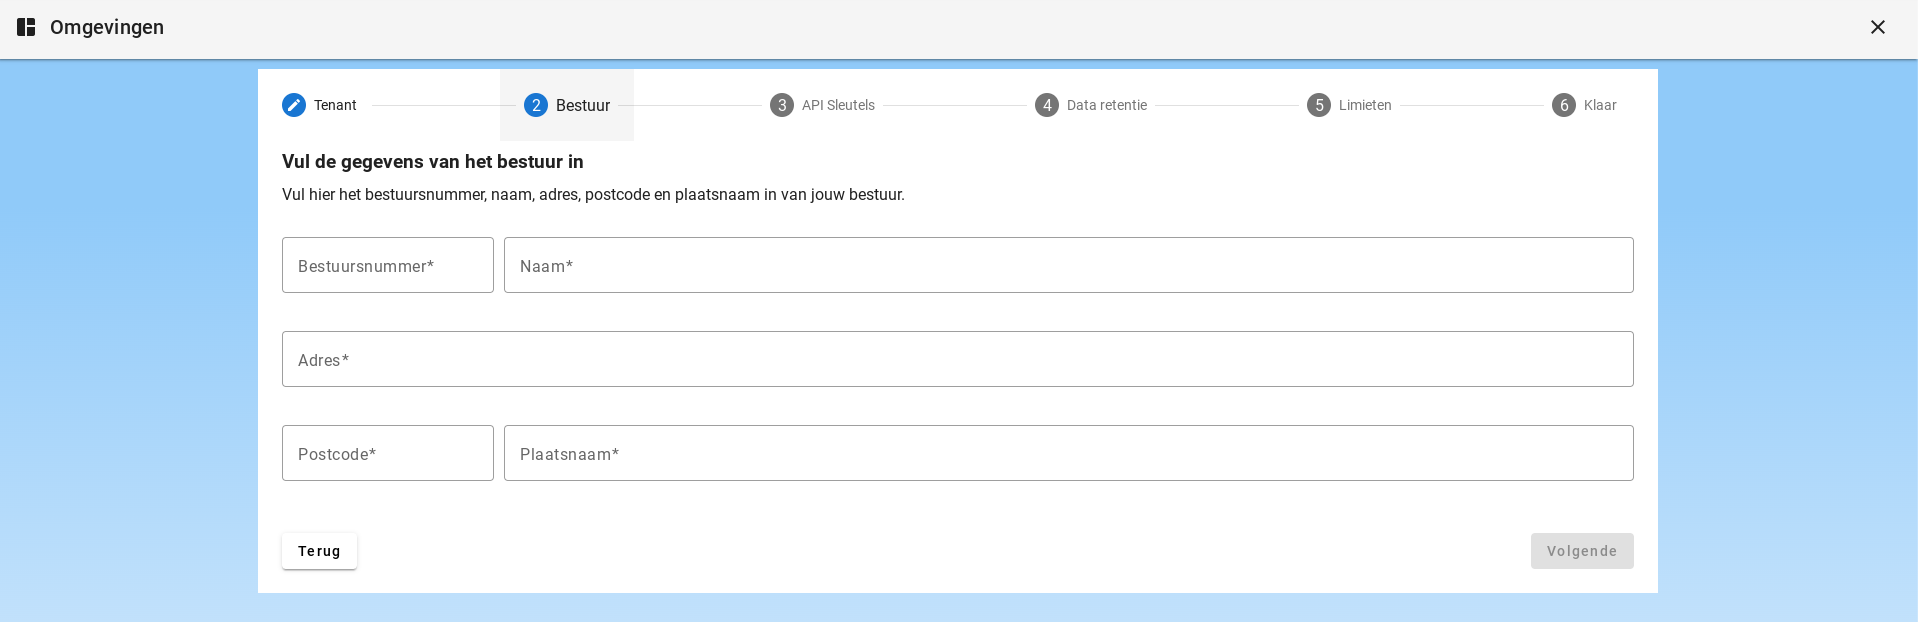The height and width of the screenshot is (622, 1918).
Task: Click the number 5 circle icon for Limieten
Action: tap(1319, 105)
